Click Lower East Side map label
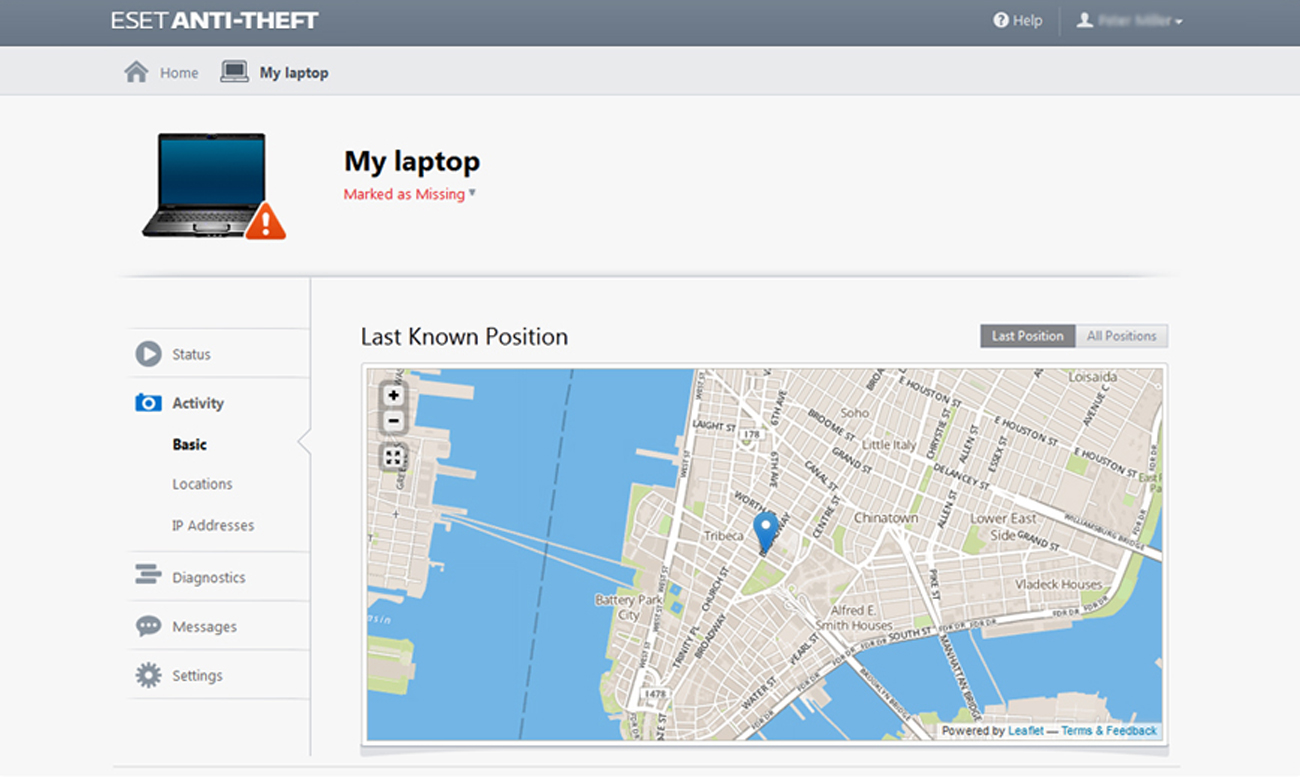Image resolution: width=1300 pixels, height=780 pixels. 1002,527
